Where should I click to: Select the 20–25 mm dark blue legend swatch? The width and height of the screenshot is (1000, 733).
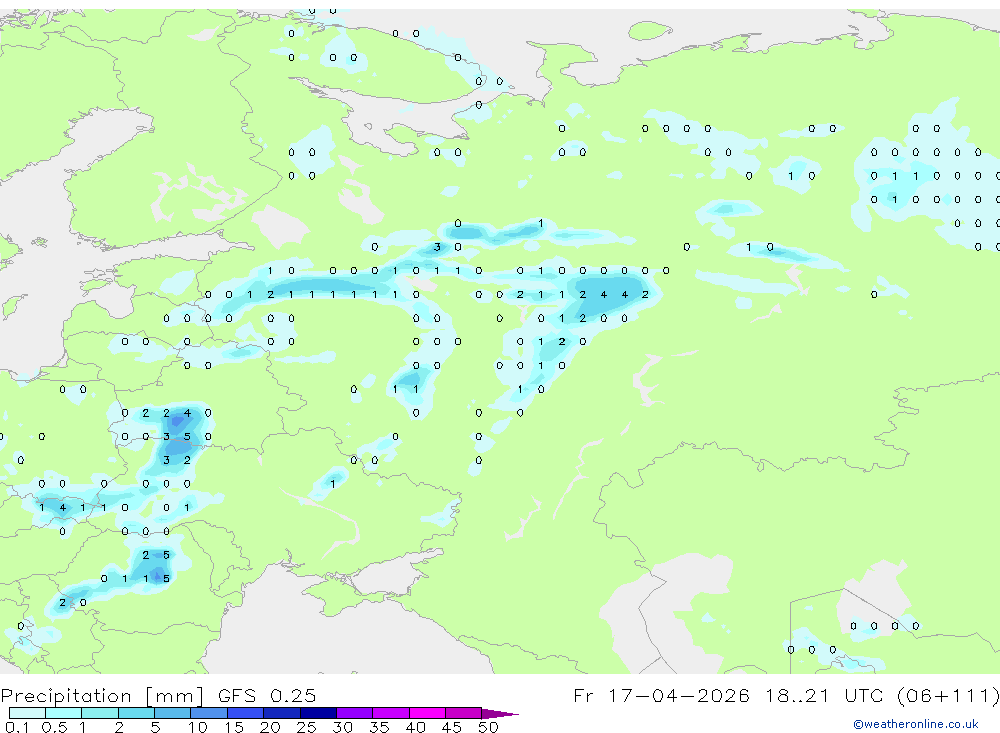[x=282, y=713]
